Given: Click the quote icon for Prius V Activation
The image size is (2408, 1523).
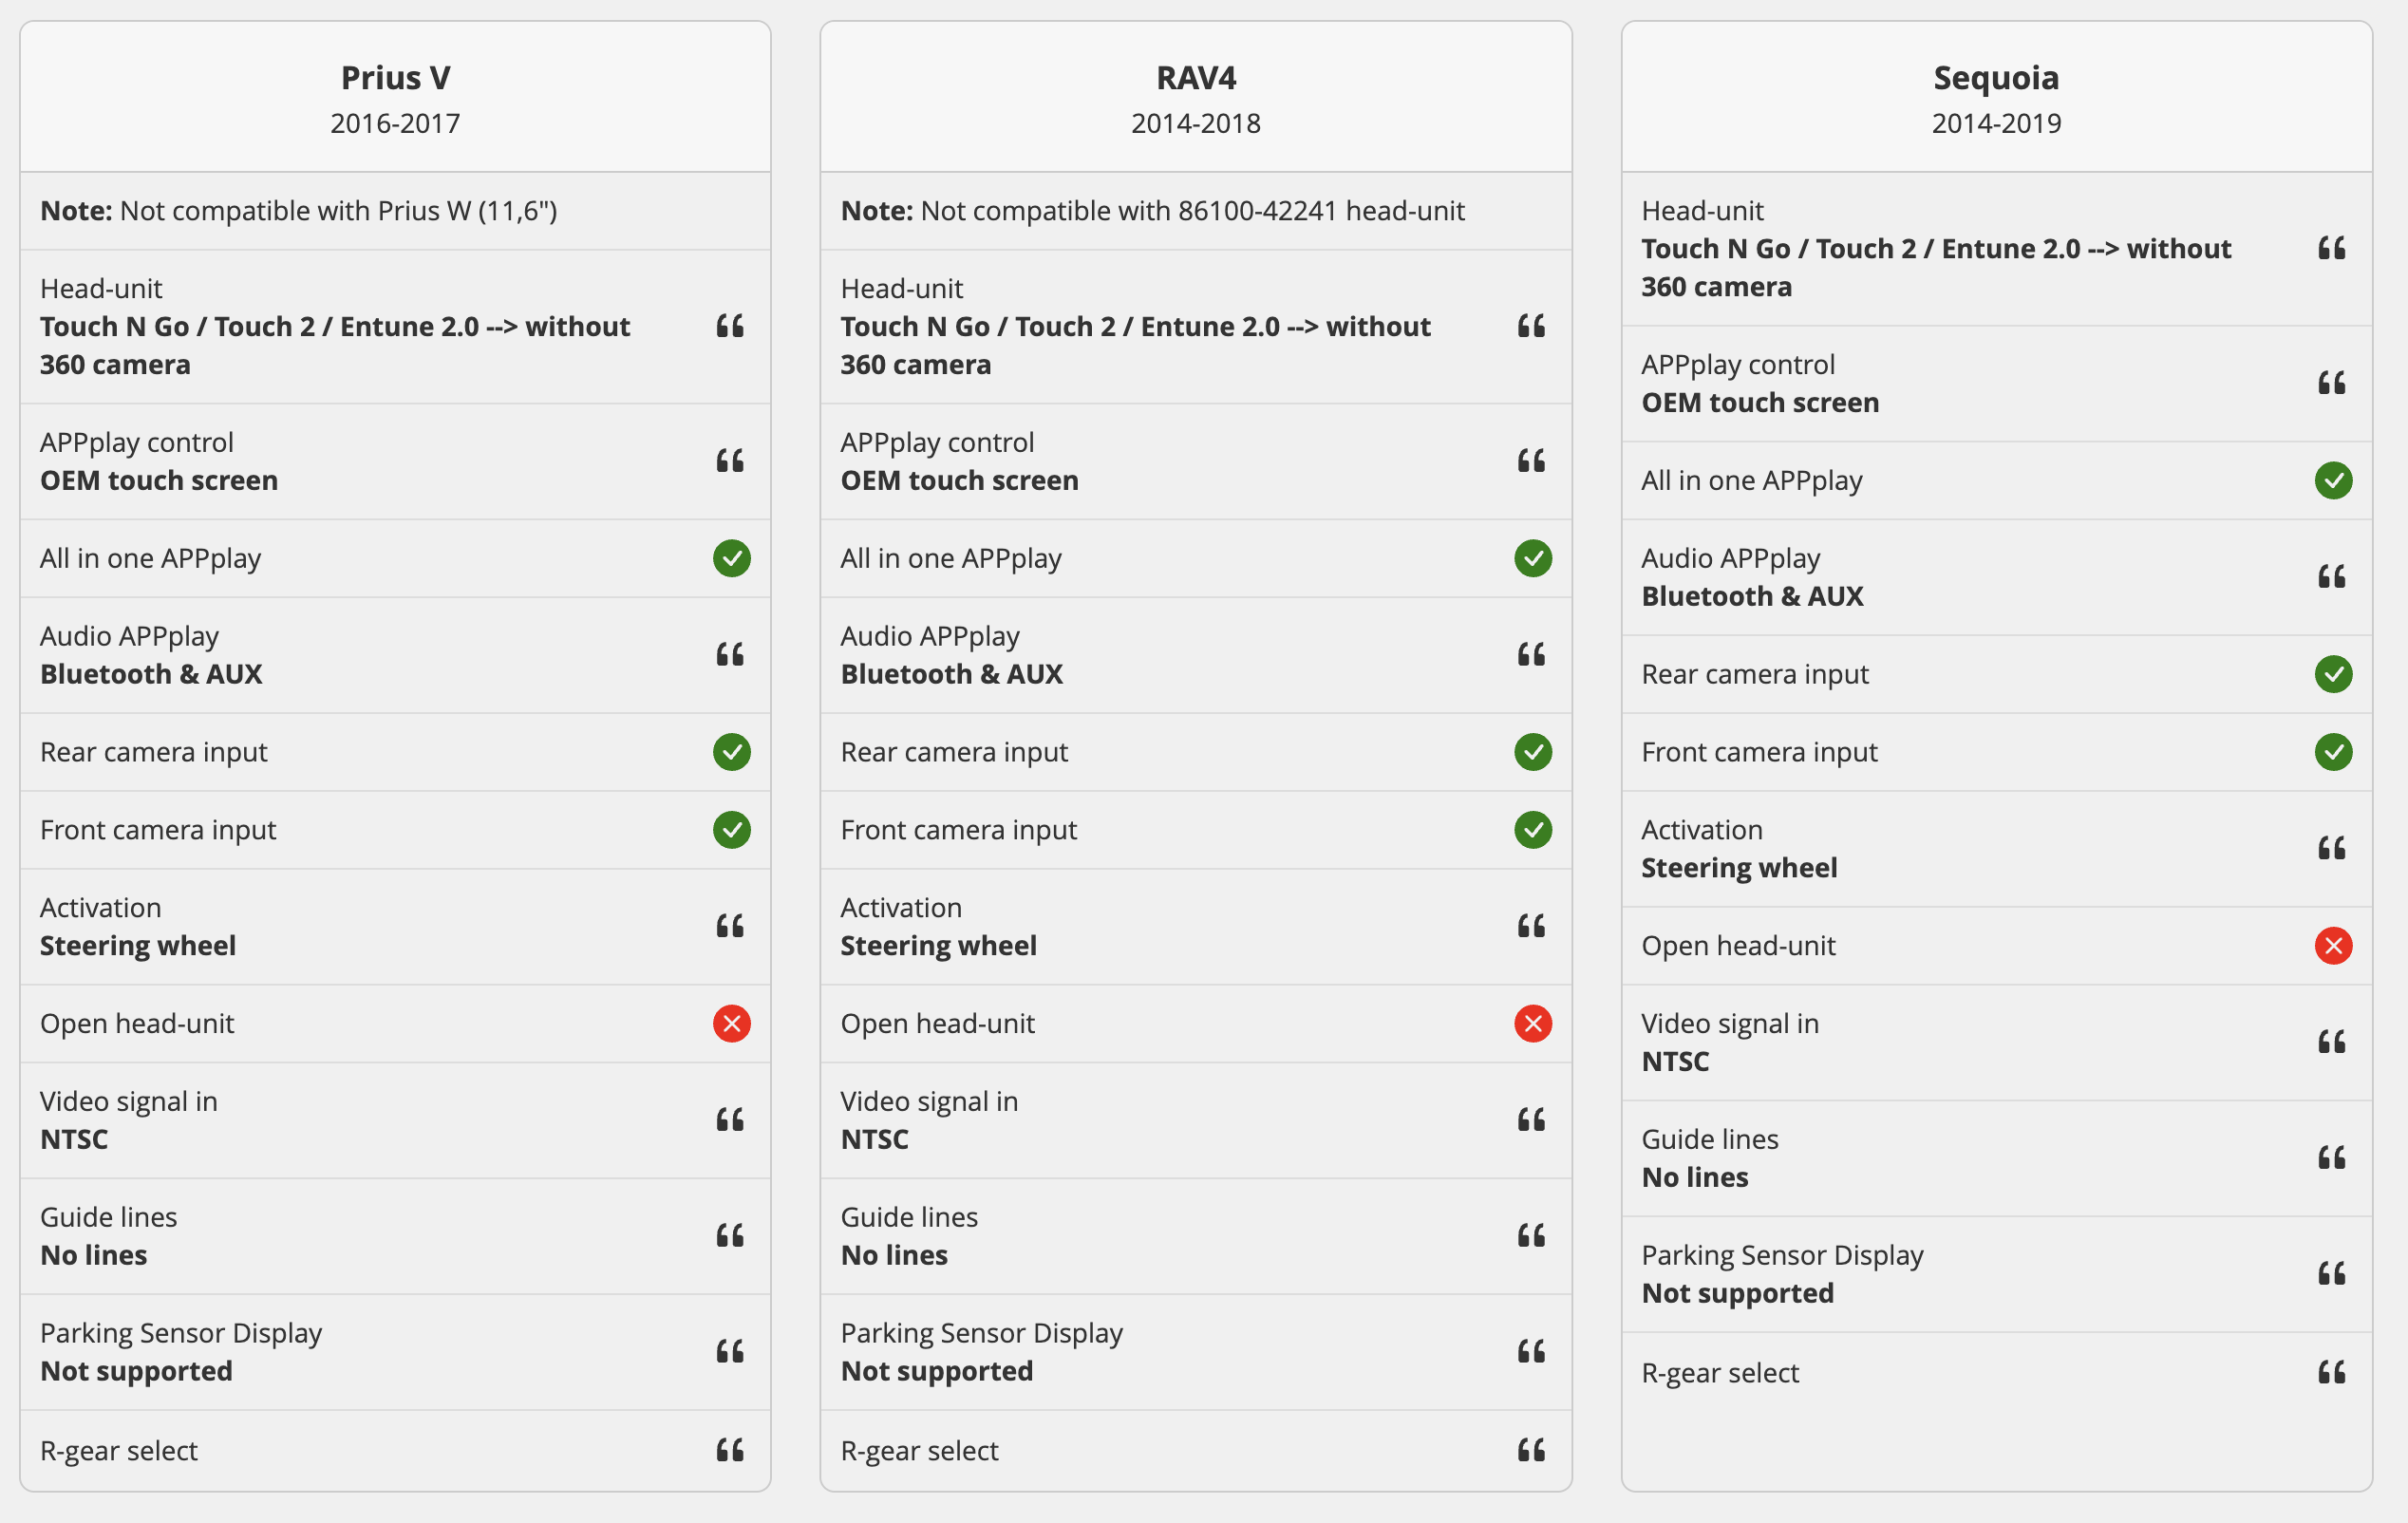Looking at the screenshot, I should point(730,926).
